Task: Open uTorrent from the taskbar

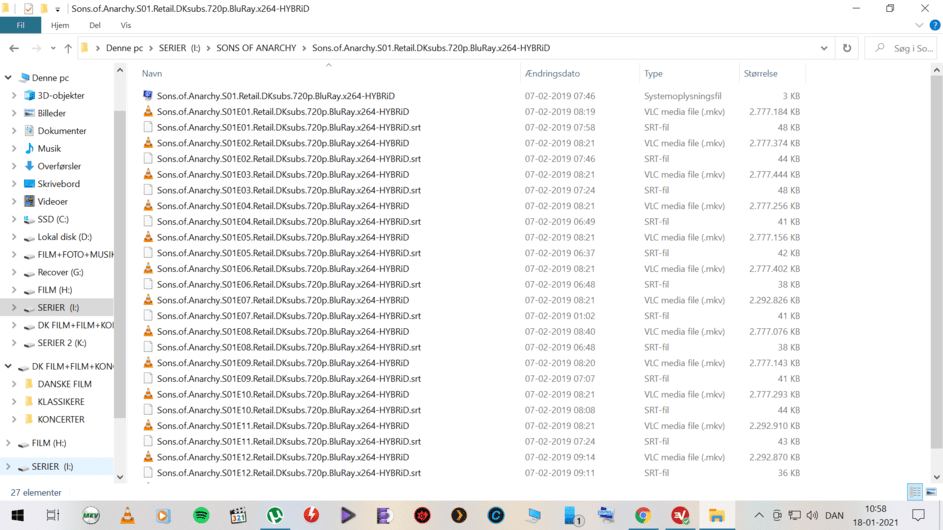Action: 275,516
